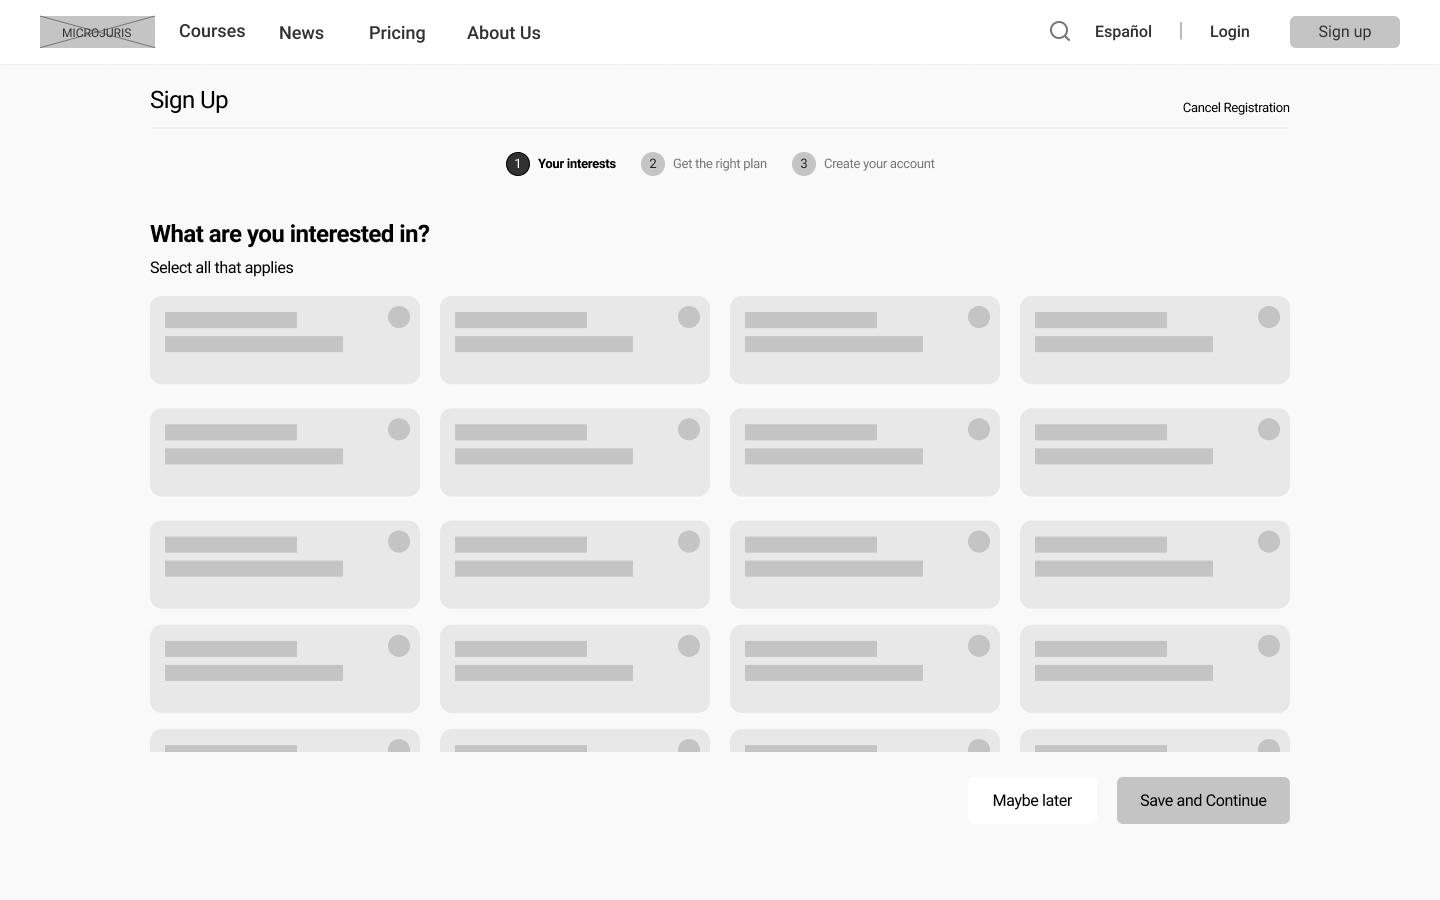
Task: Open the Courses menu
Action: (211, 31)
